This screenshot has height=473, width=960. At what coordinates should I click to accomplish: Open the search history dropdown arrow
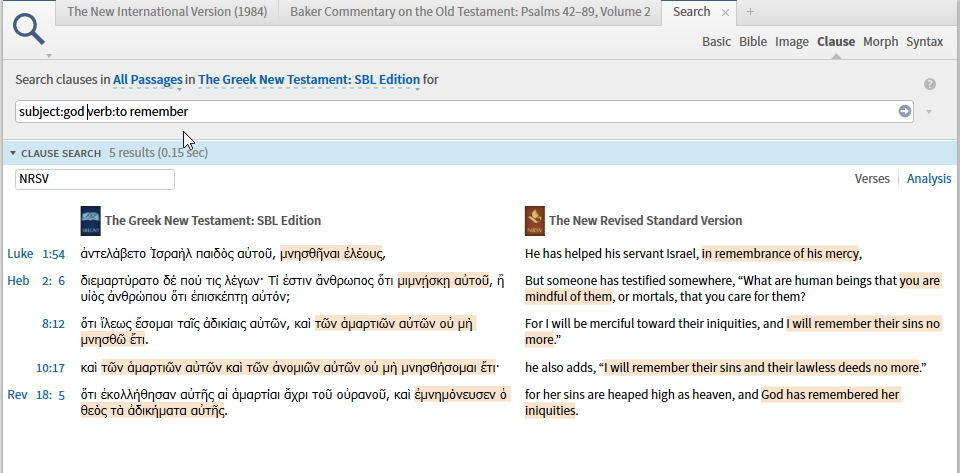(930, 112)
